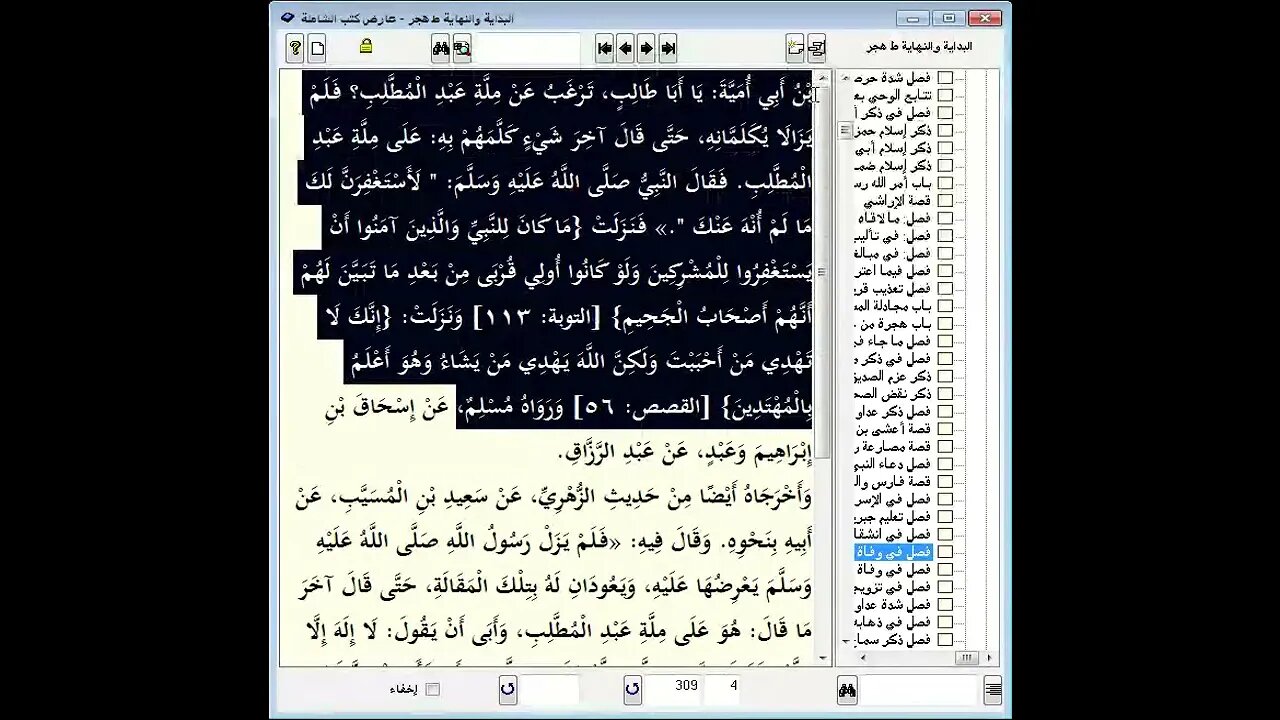
Task: Toggle the إخفاء checkbox
Action: (x=433, y=689)
